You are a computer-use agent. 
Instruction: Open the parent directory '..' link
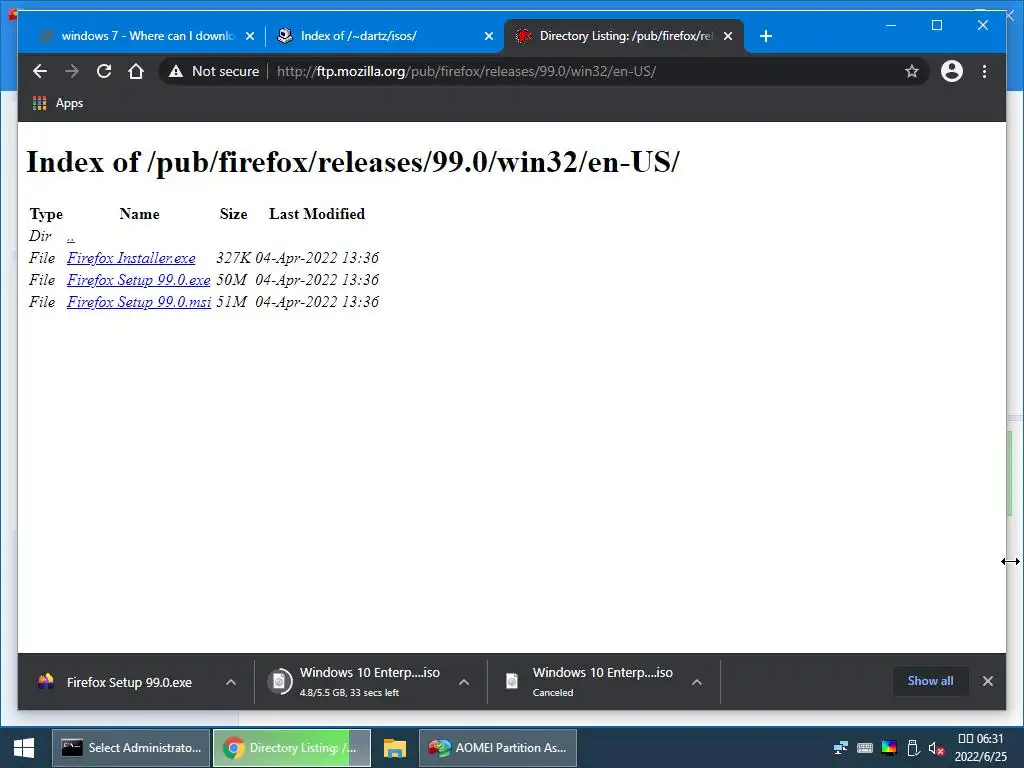[x=71, y=236]
